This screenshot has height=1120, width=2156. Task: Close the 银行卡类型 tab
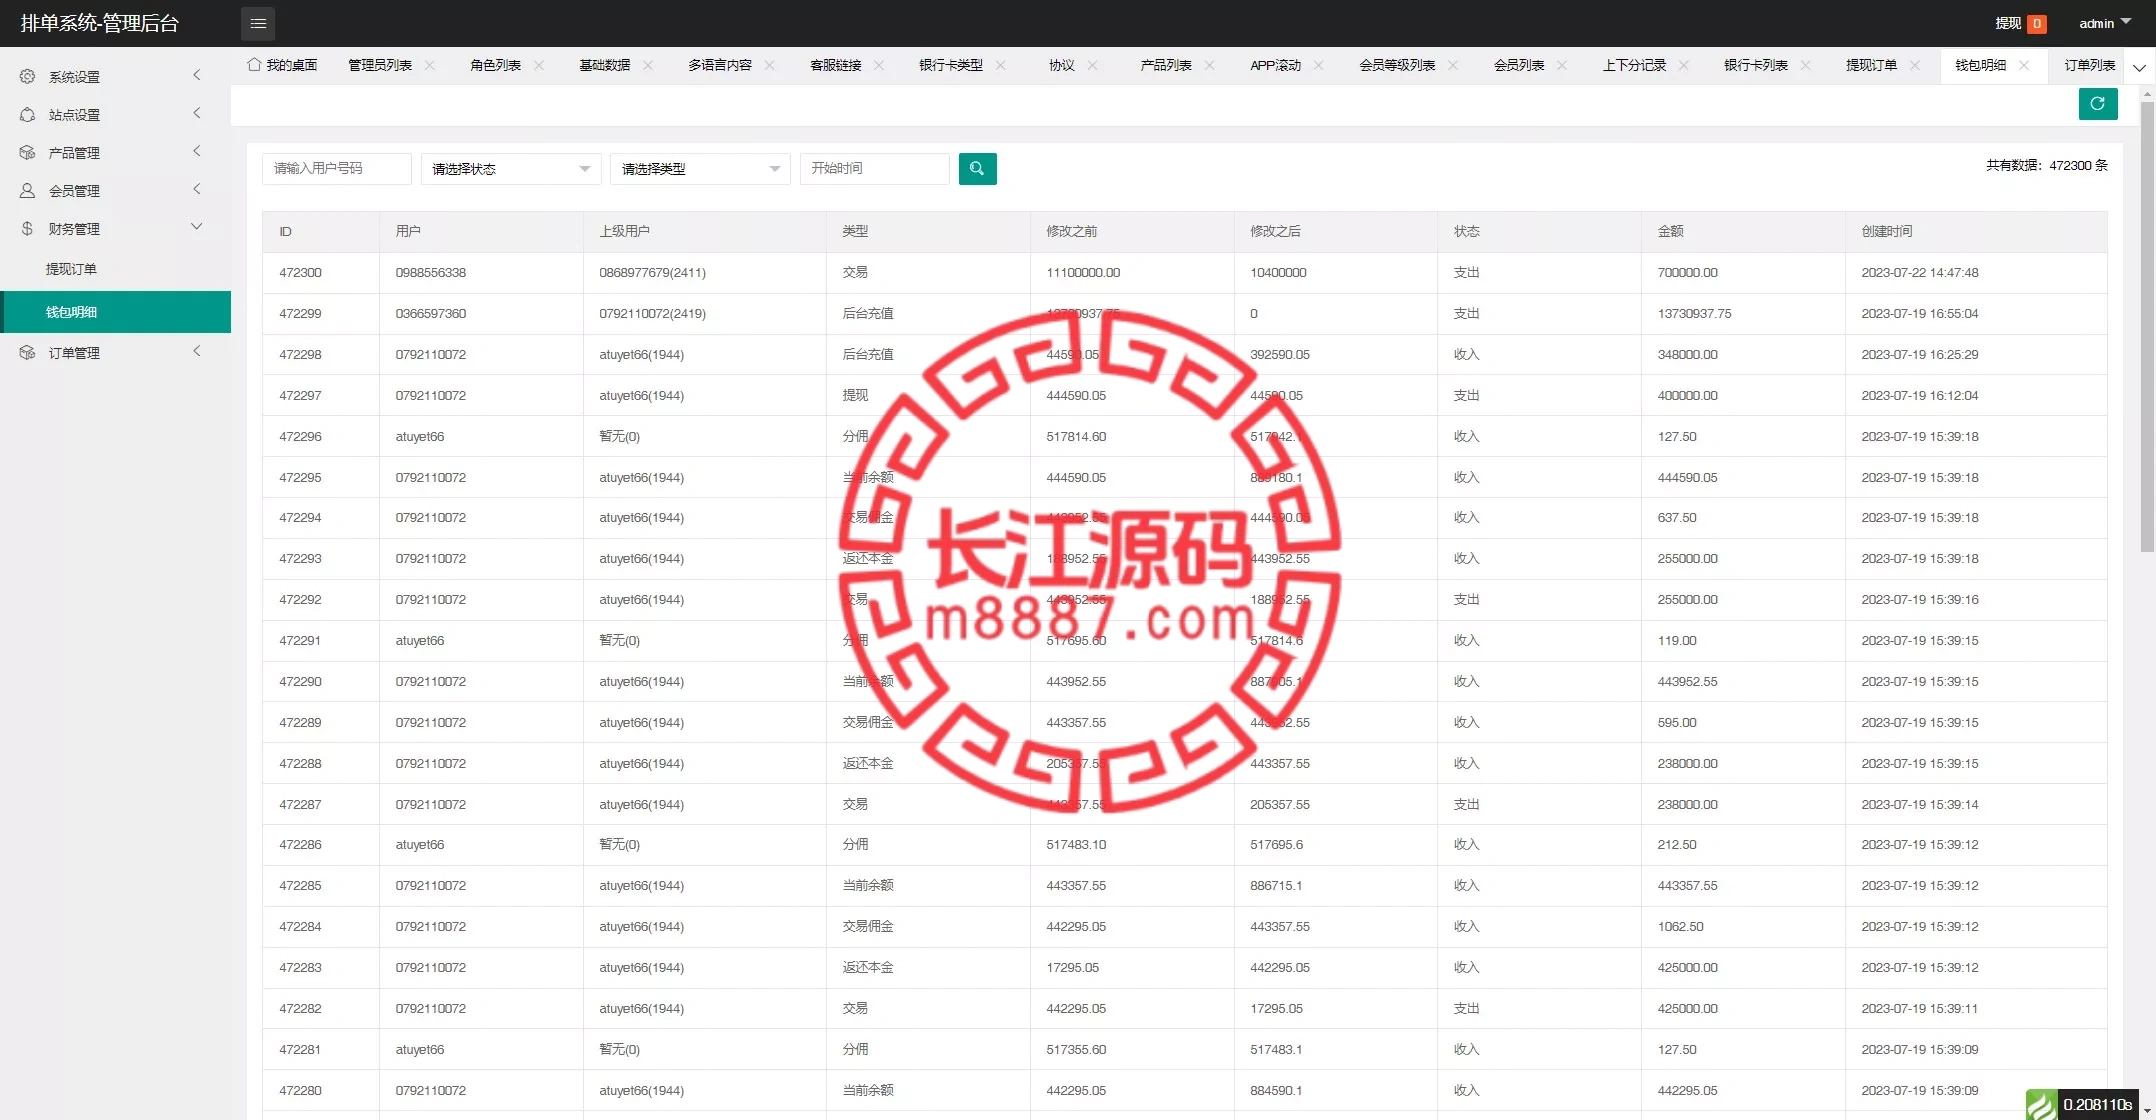coord(1000,65)
